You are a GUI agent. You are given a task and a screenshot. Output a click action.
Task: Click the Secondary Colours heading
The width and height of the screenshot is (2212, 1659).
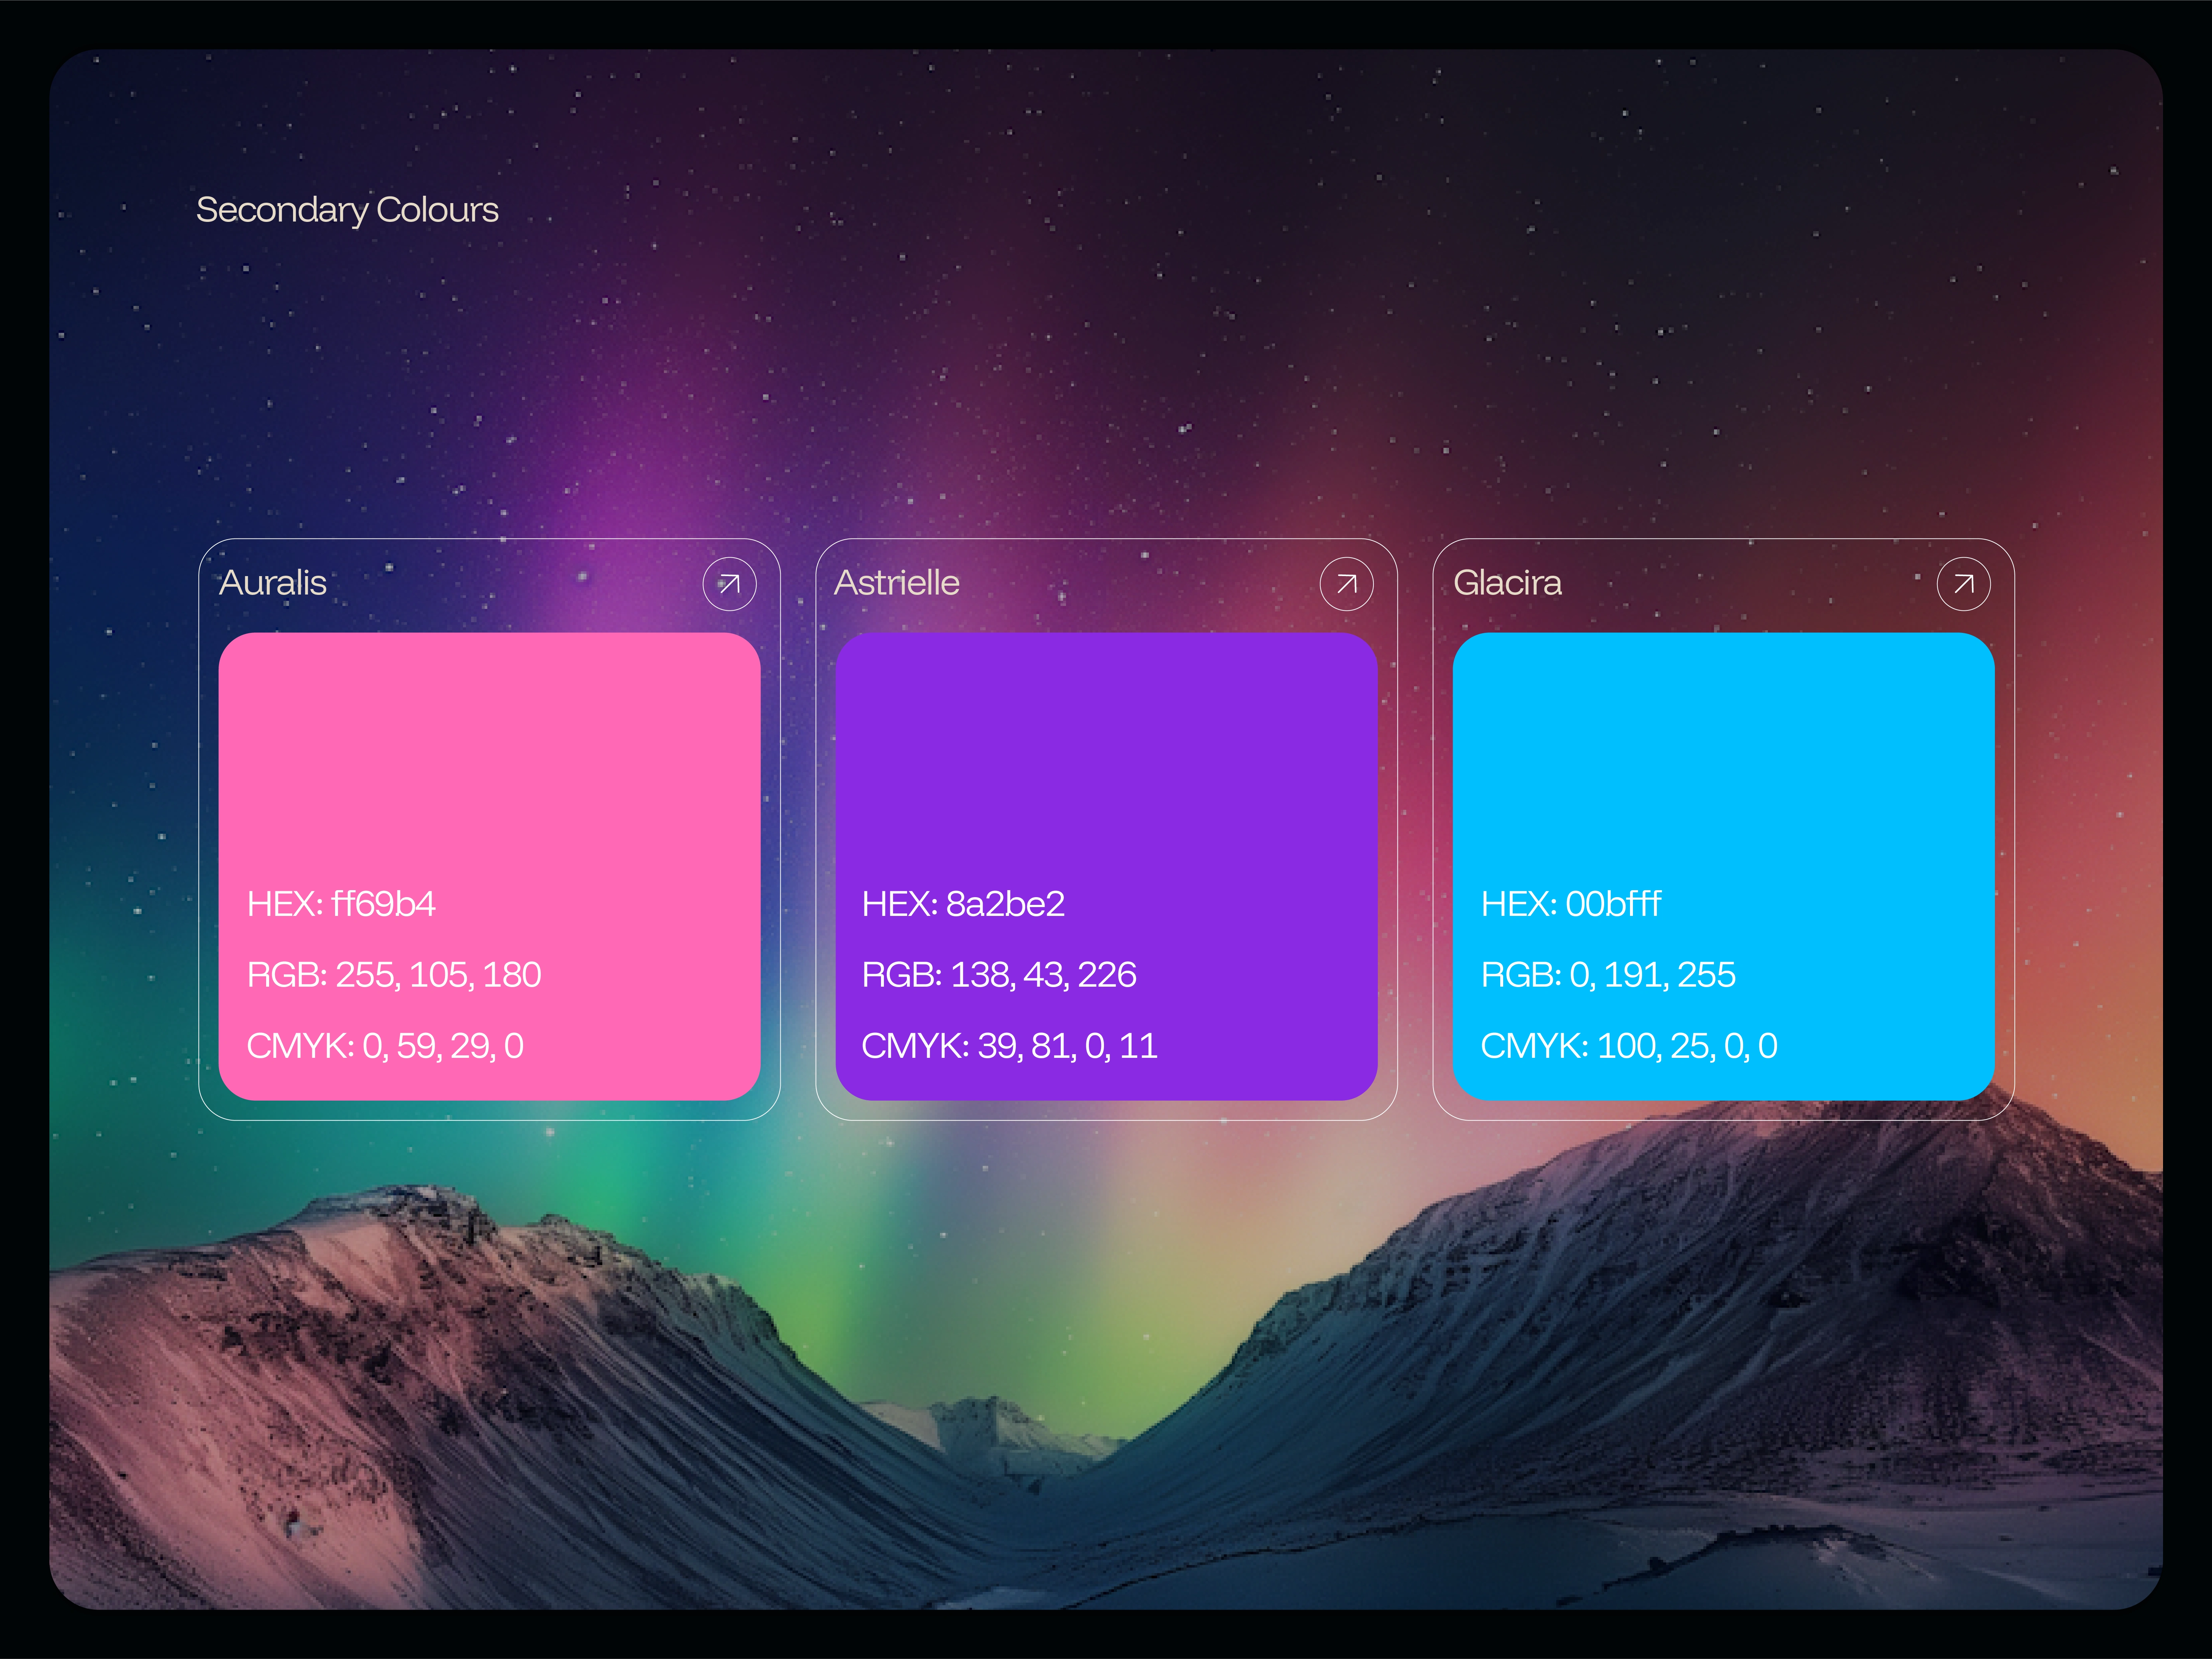[347, 210]
